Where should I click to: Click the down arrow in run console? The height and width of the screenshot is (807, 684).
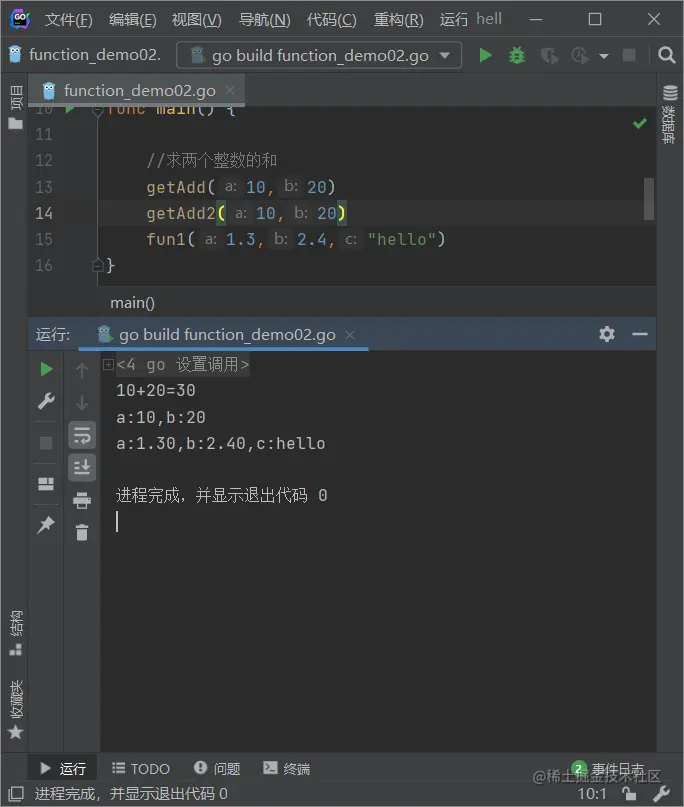coord(82,402)
